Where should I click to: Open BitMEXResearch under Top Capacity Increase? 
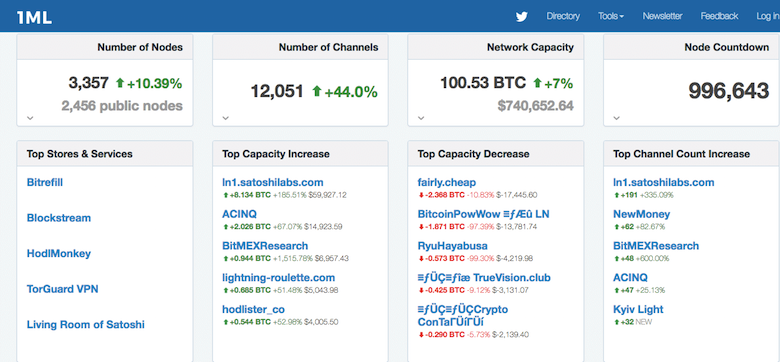click(x=265, y=246)
